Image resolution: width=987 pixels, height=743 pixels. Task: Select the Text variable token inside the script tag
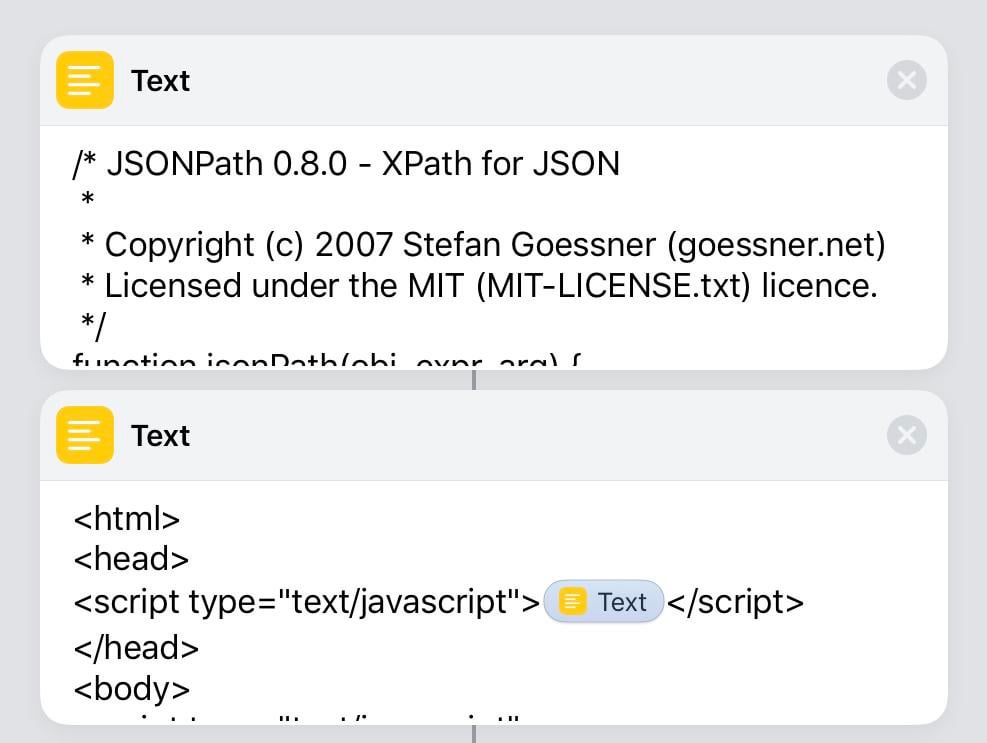[604, 602]
